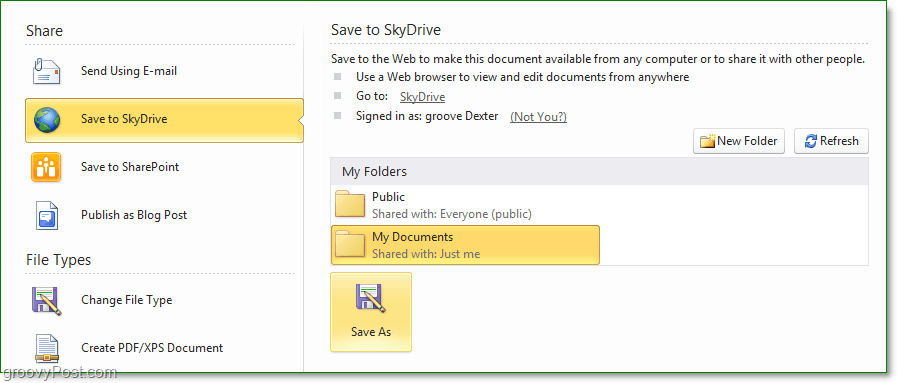897x383 pixels.
Task: Click 'Signed in as: groove Dexter' text
Action: click(x=427, y=117)
